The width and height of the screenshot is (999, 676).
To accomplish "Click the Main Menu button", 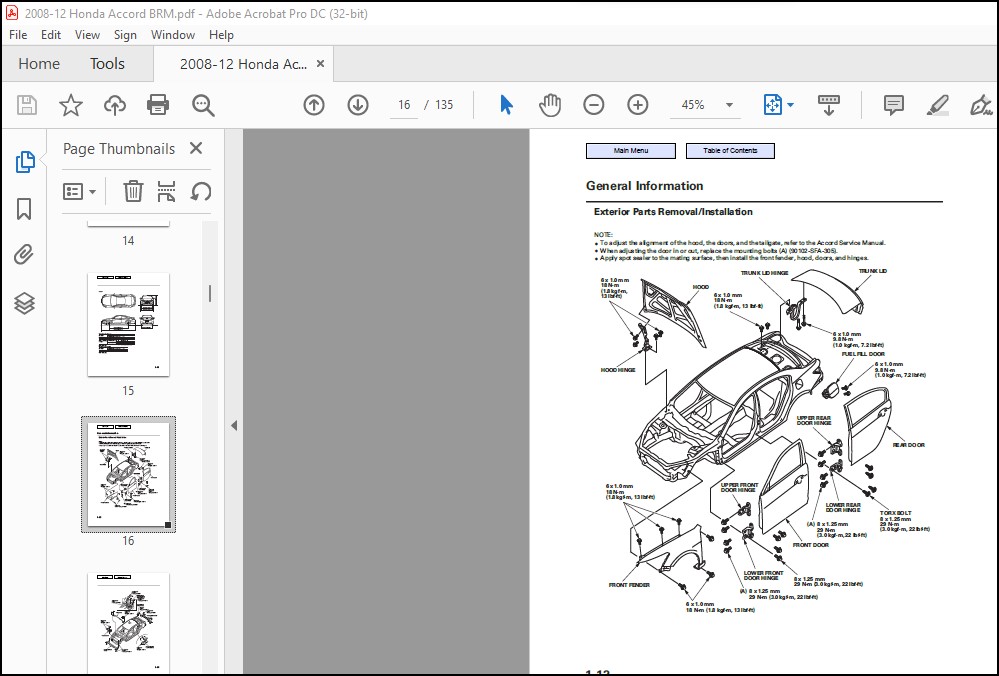I will coord(631,151).
